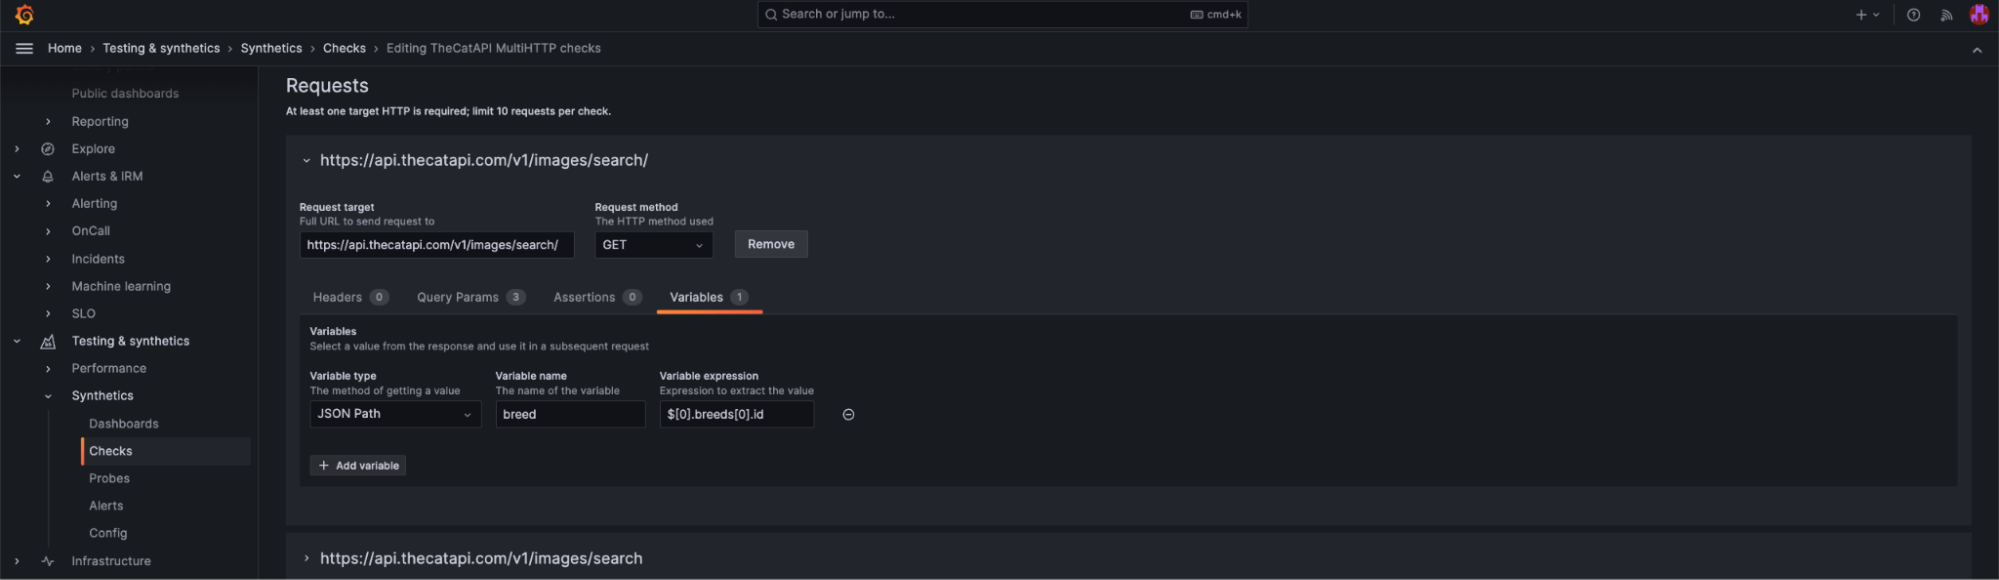Expand the Performance sidebar item
The width and height of the screenshot is (1999, 580).
[48, 369]
